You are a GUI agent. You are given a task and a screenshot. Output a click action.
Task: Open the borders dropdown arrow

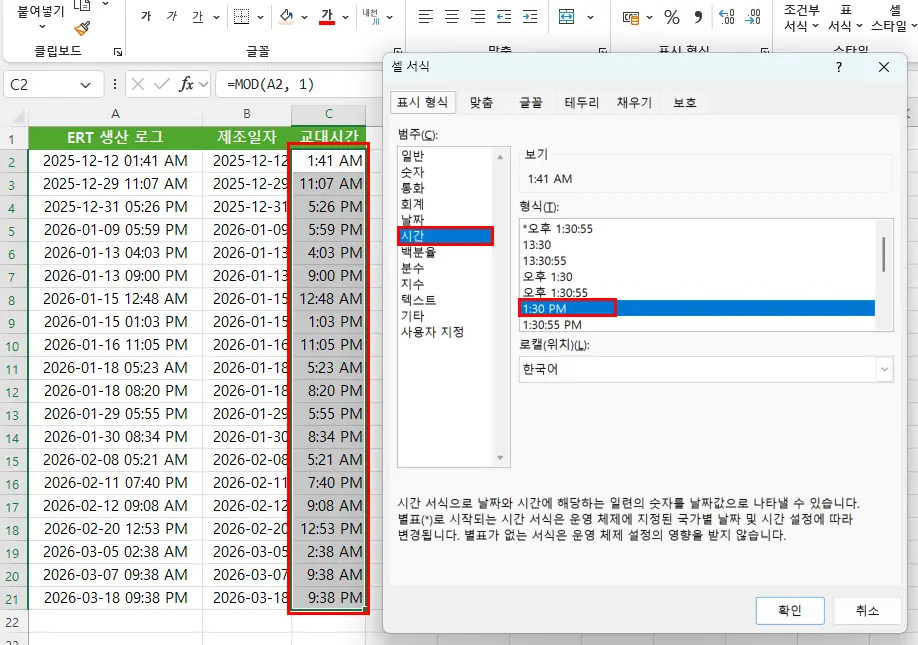(x=258, y=17)
